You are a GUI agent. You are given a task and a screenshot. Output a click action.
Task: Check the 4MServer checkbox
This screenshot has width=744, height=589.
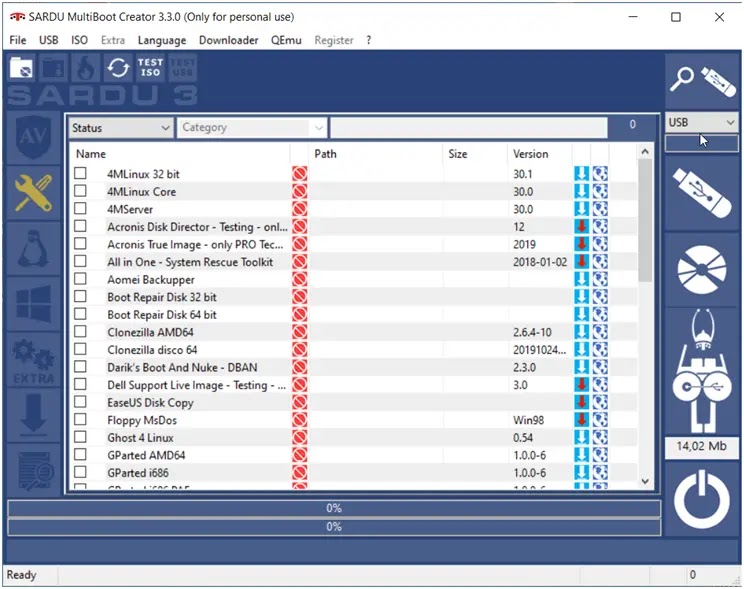(80, 208)
